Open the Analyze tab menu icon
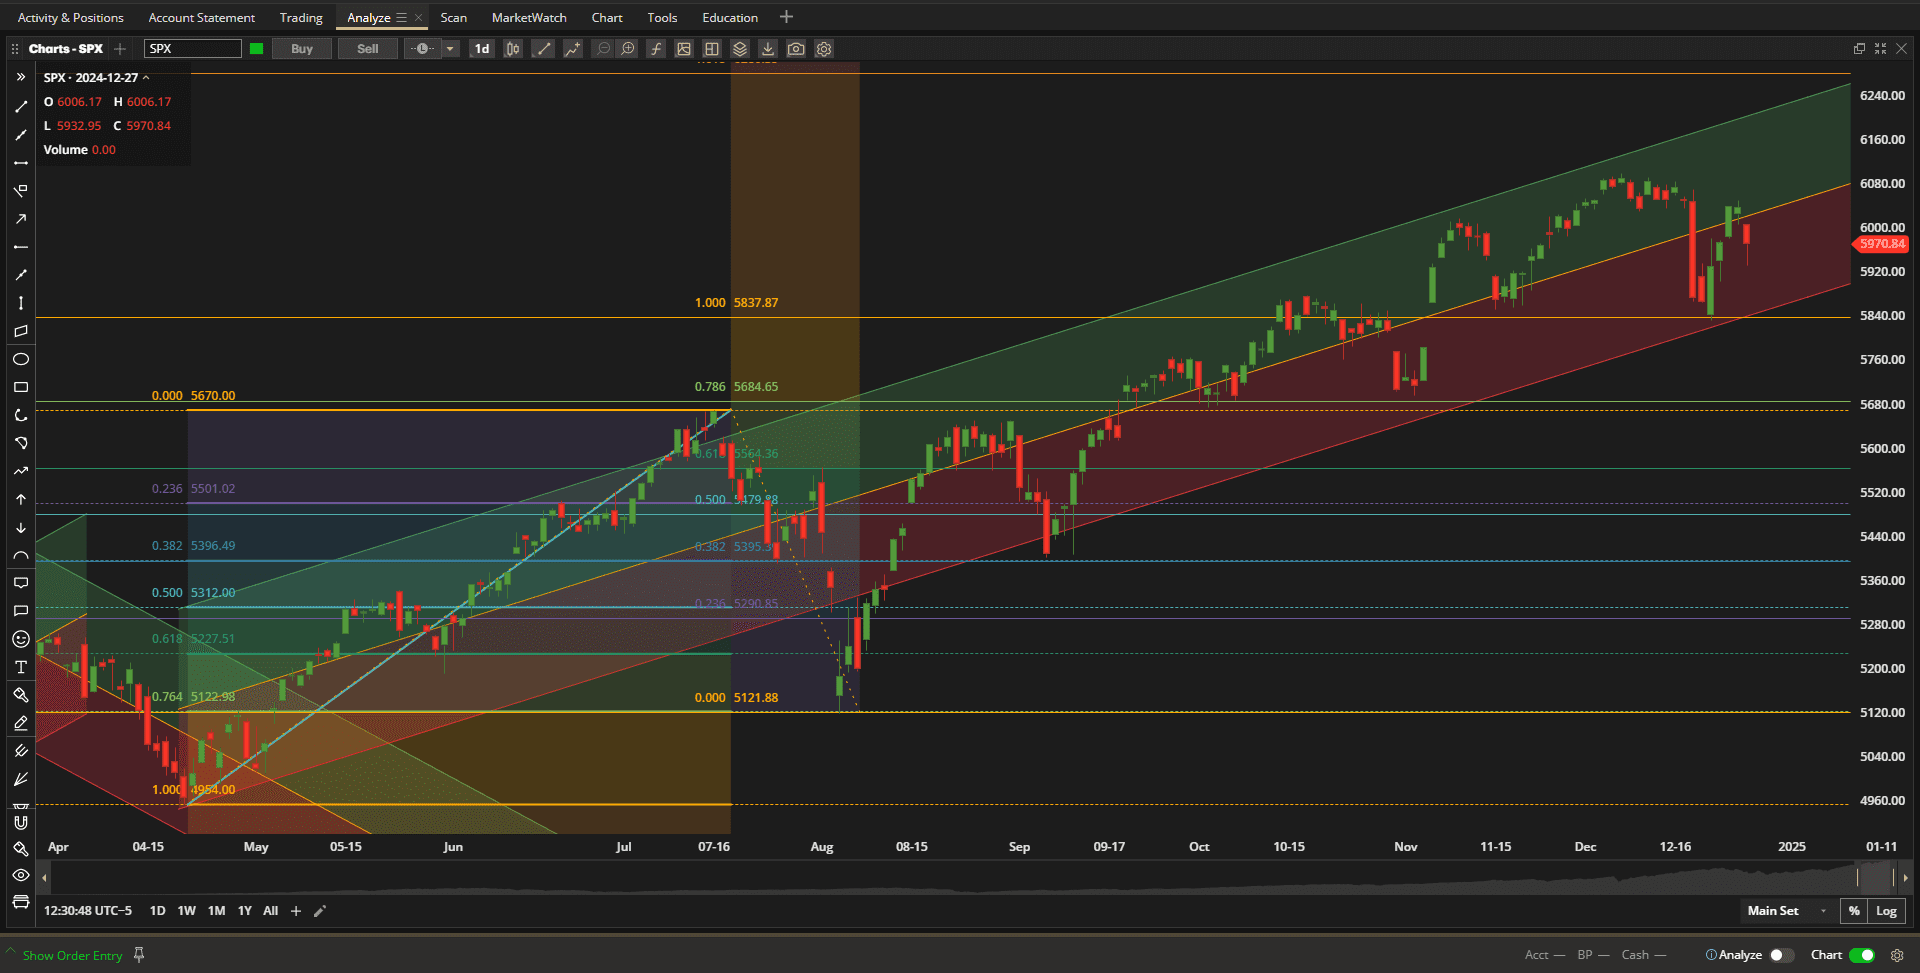Viewport: 1920px width, 973px height. (x=402, y=18)
